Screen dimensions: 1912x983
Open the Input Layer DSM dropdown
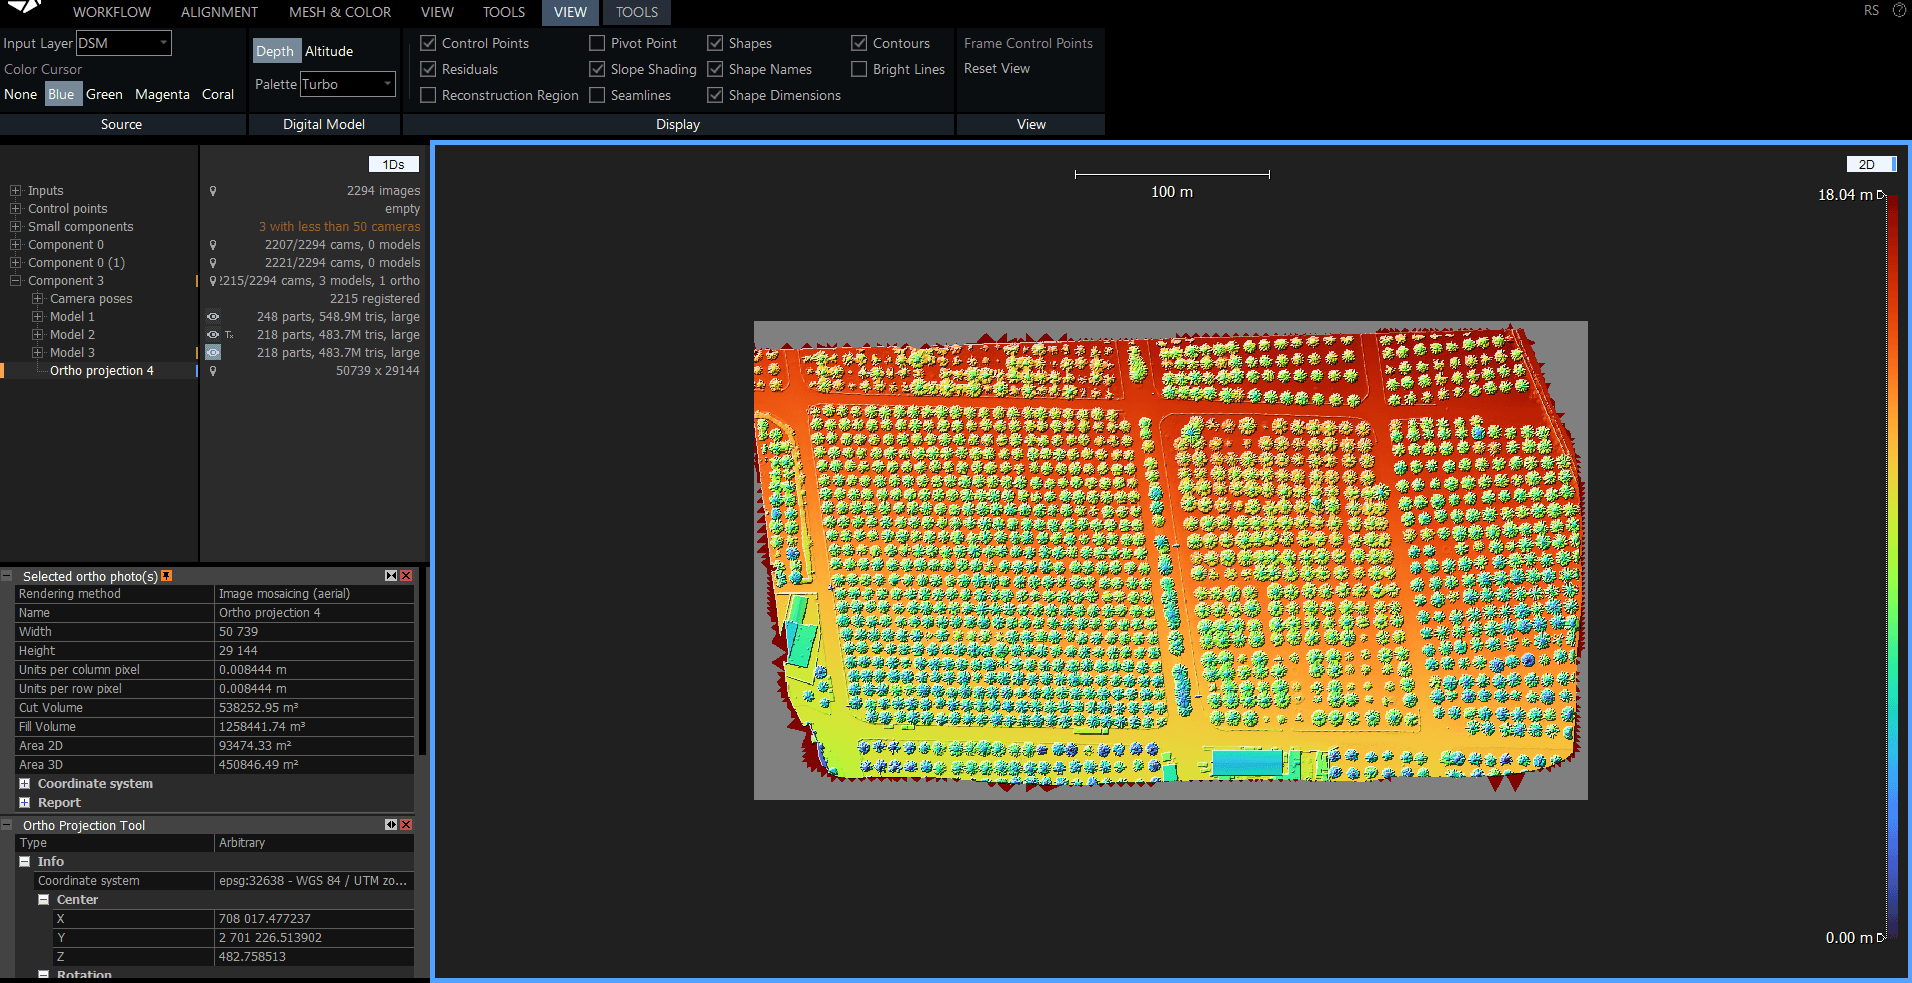coord(124,43)
